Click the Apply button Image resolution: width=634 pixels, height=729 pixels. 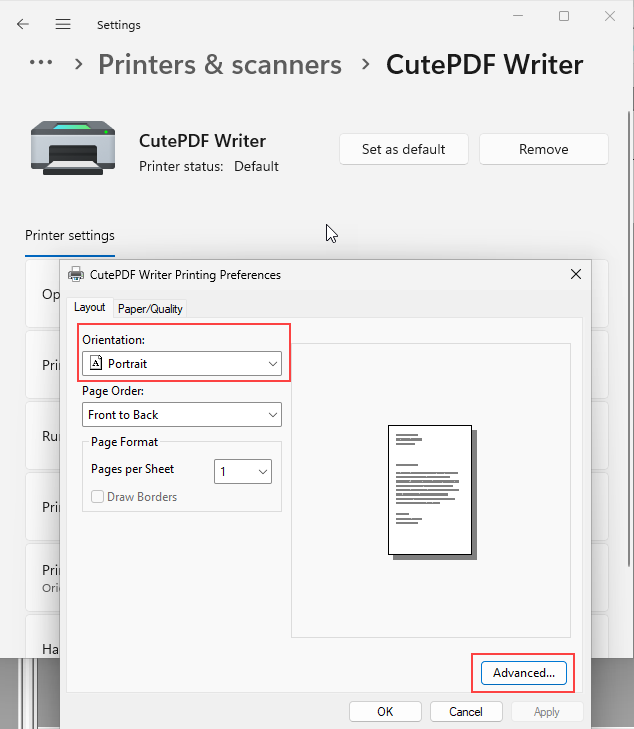pyautogui.click(x=547, y=712)
